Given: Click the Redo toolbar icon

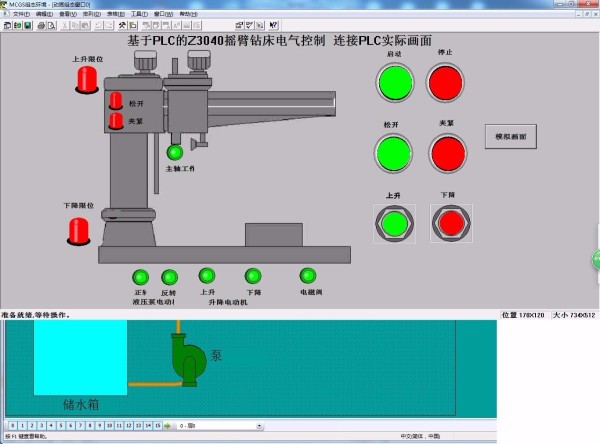Looking at the screenshot, I should click(x=109, y=25).
